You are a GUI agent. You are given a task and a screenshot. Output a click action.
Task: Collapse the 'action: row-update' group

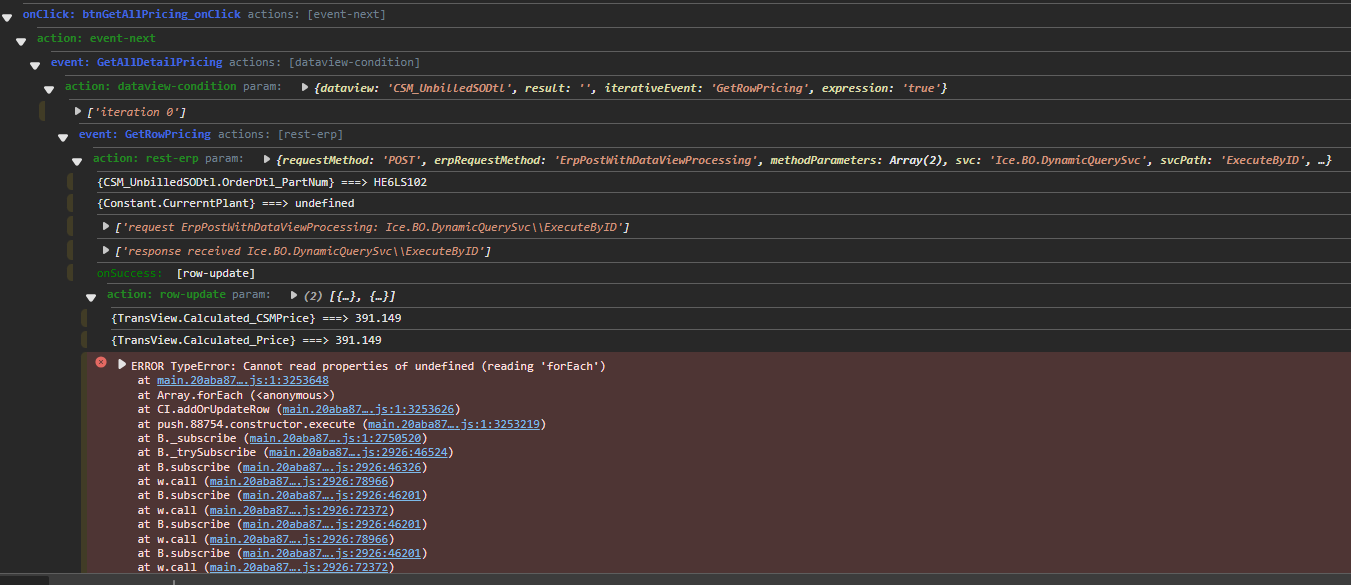pos(91,297)
